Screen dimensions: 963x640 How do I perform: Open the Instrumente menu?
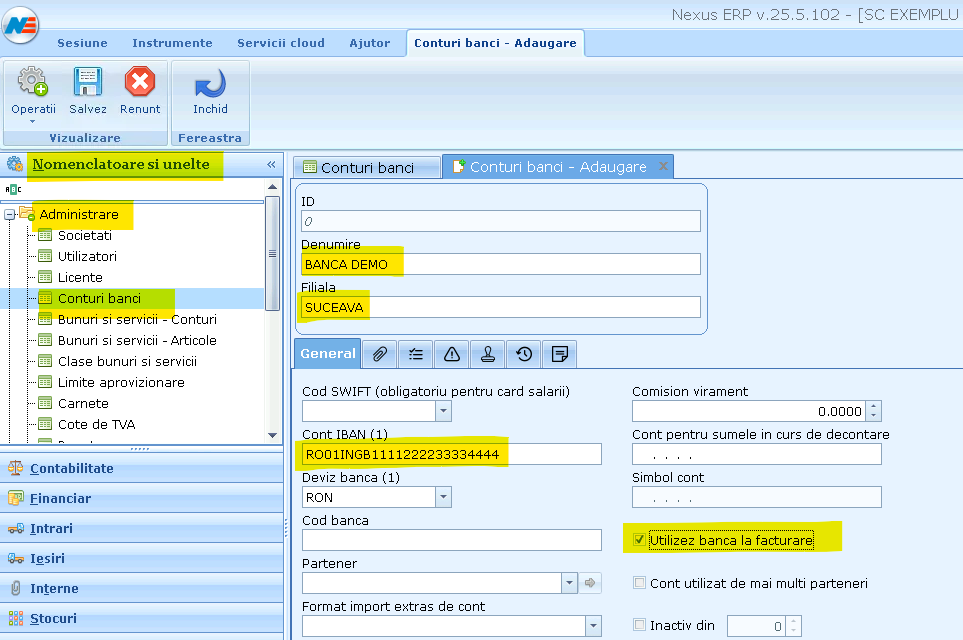pyautogui.click(x=172, y=43)
